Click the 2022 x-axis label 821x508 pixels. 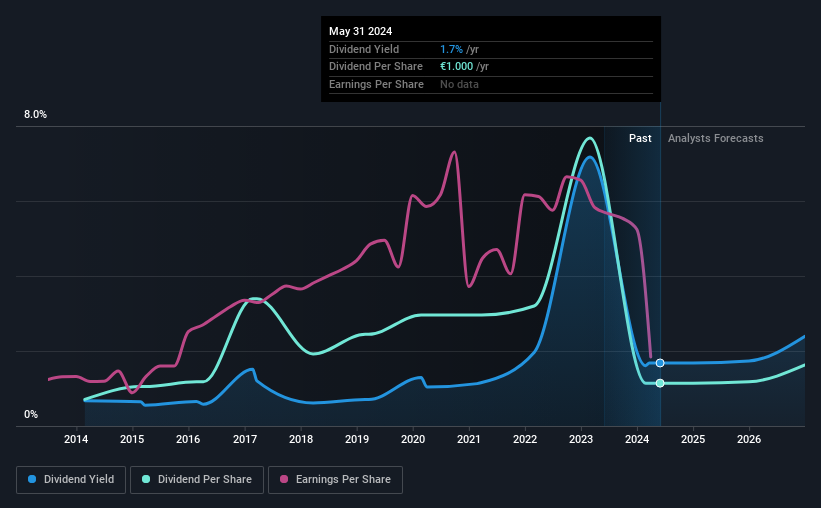525,439
